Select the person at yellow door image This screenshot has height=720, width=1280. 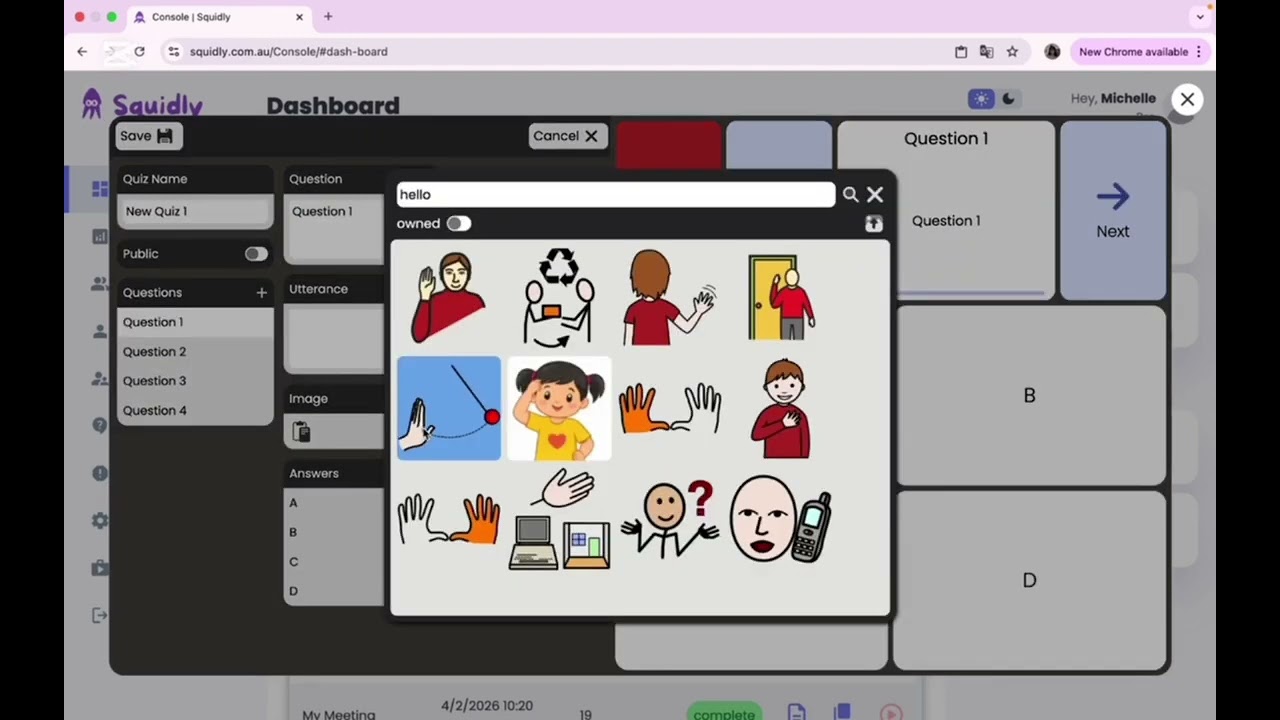pos(780,297)
